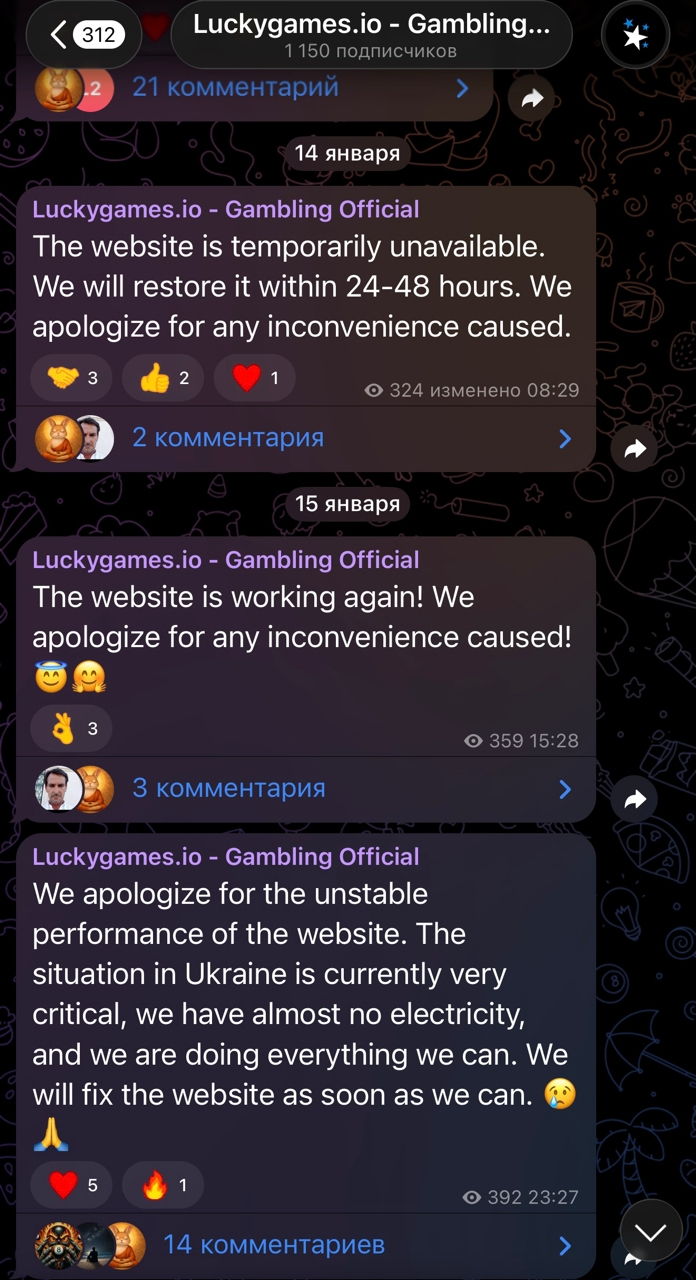Toggle the fire reaction with 1 vote
This screenshot has width=696, height=1280.
pyautogui.click(x=163, y=1185)
